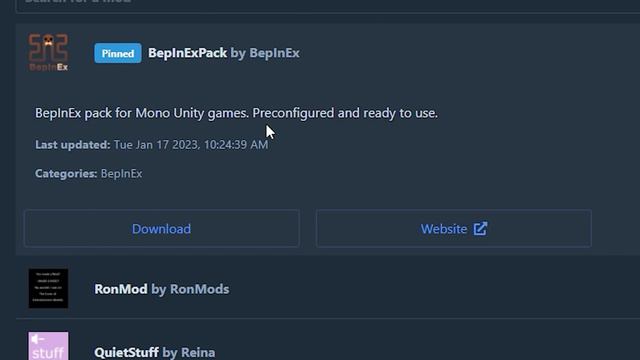The height and width of the screenshot is (360, 640).
Task: Click the 'by Reina' author text
Action: [x=189, y=352]
